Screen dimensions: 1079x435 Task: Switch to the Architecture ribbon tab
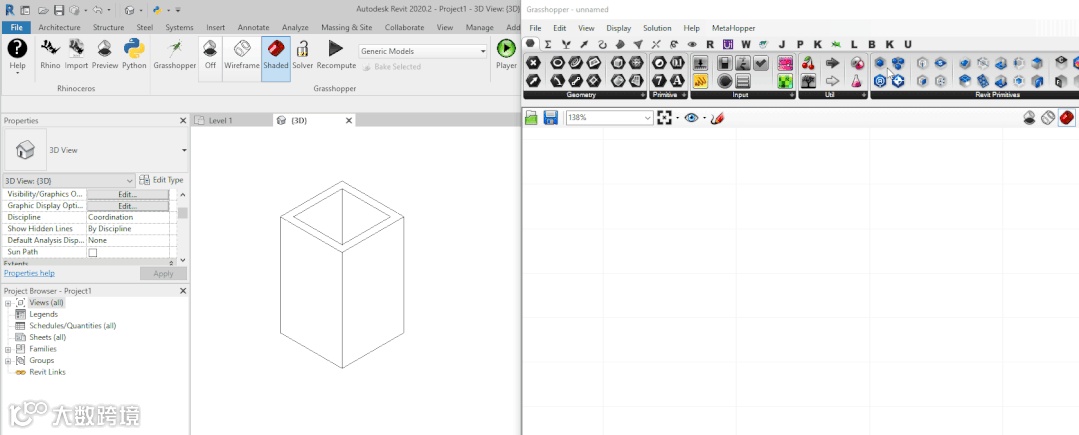coord(59,28)
